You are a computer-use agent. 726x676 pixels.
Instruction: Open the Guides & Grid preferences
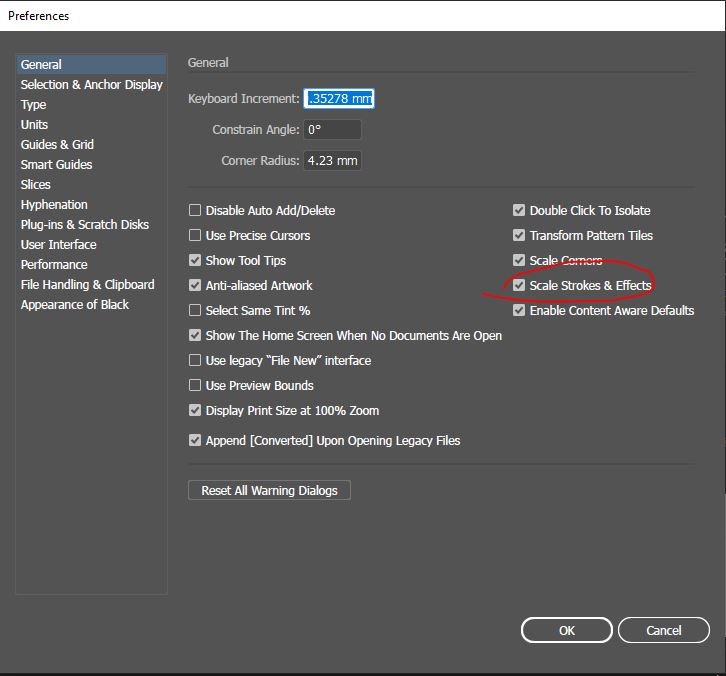[57, 145]
